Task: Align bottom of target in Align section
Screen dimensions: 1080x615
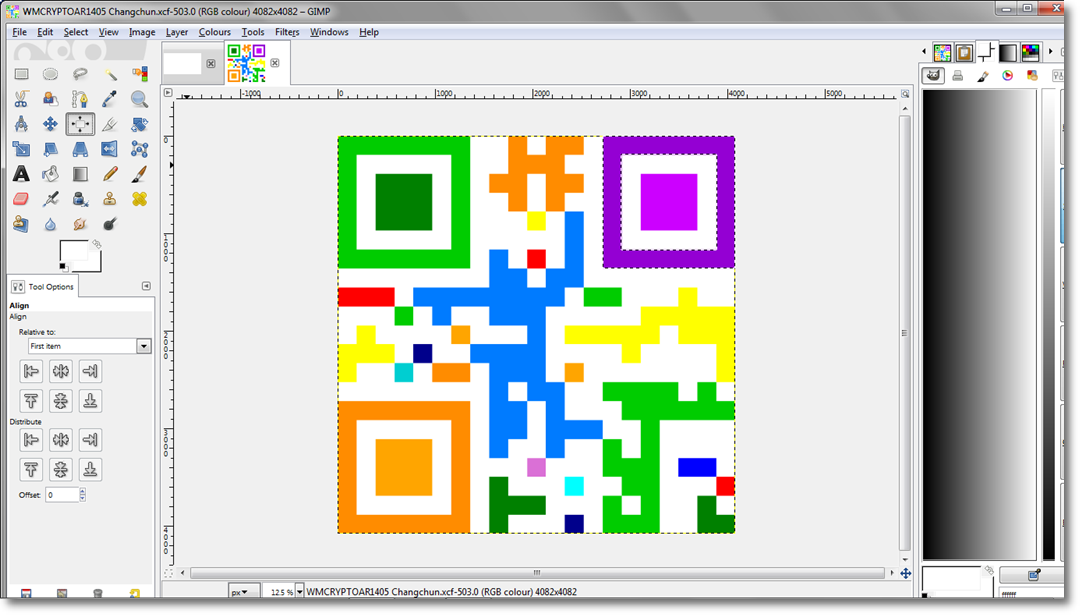Action: point(90,401)
